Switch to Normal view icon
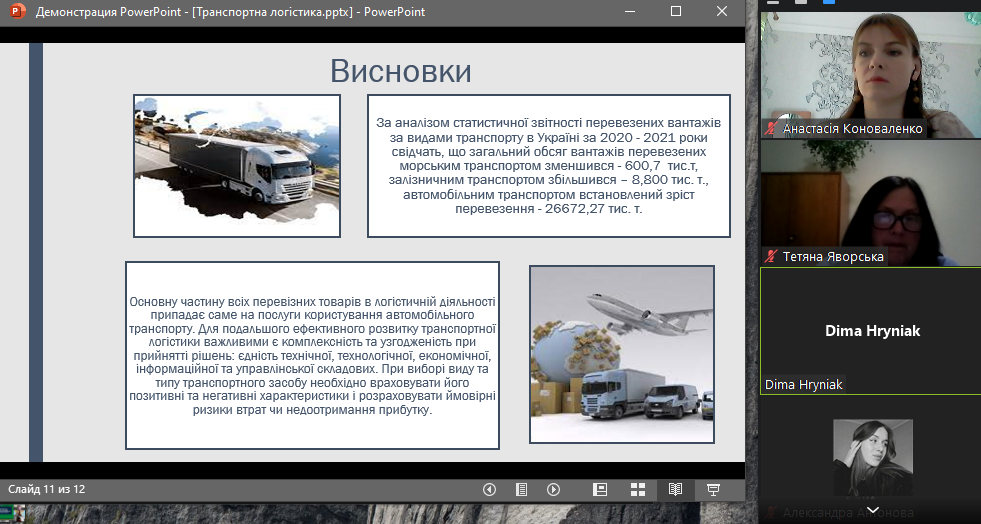The height and width of the screenshot is (524, 981). coord(600,489)
